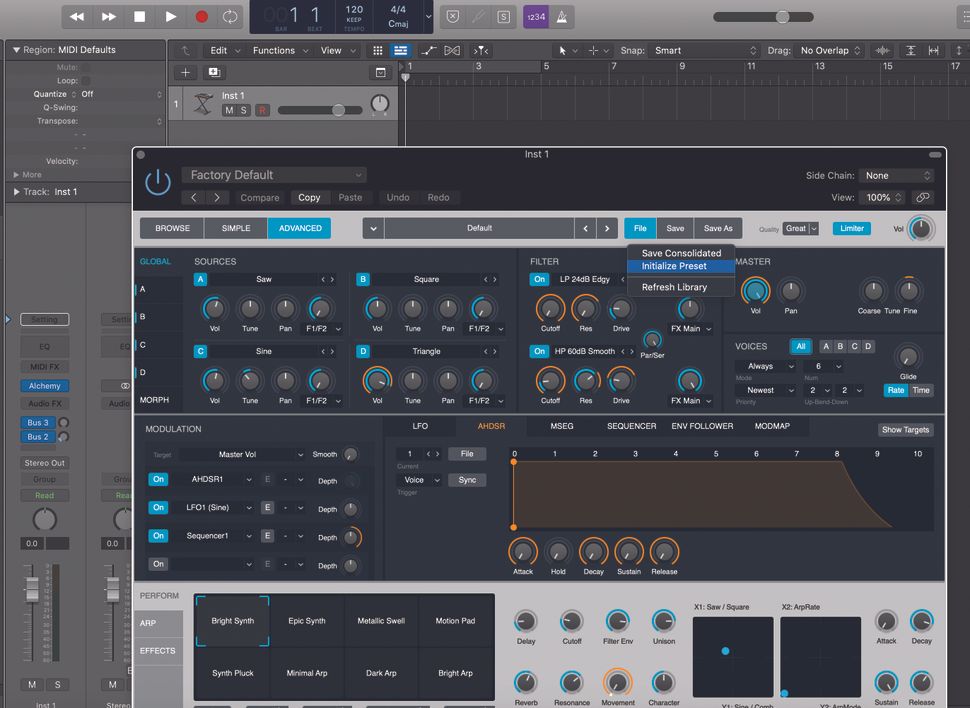Toggle the AHDSR1 modulation On button
The height and width of the screenshot is (708, 970).
160,479
